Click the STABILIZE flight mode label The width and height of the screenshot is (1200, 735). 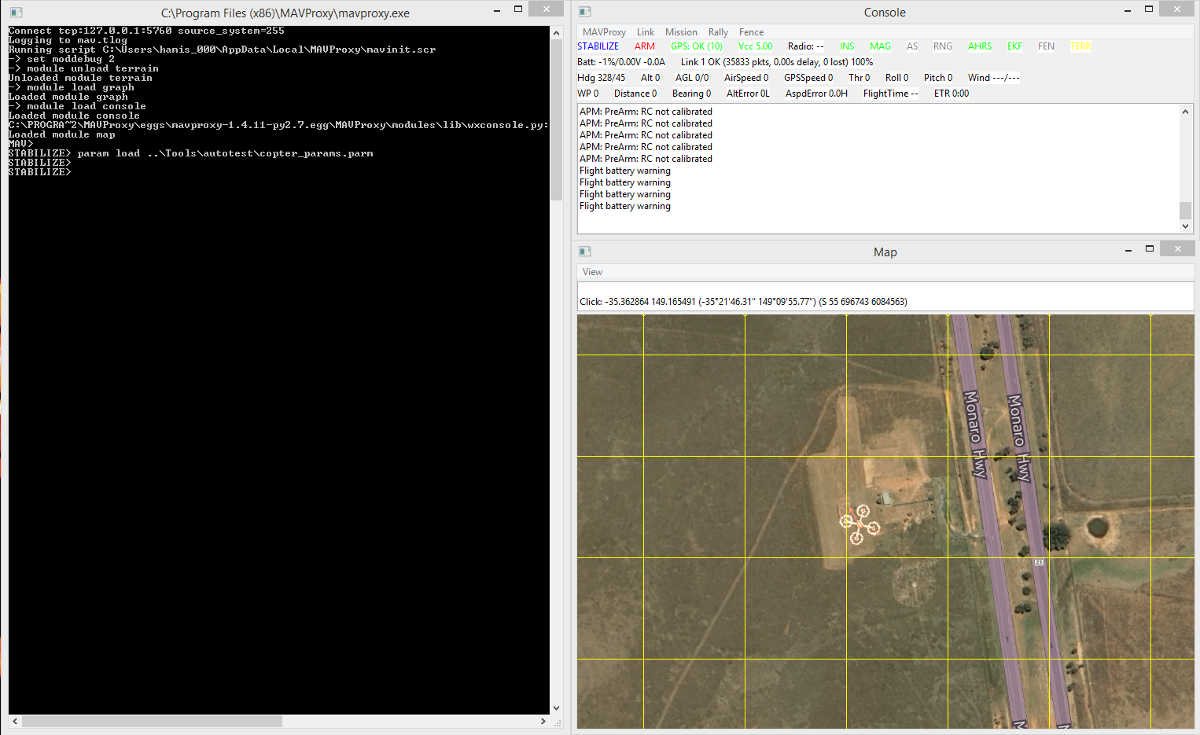click(598, 46)
